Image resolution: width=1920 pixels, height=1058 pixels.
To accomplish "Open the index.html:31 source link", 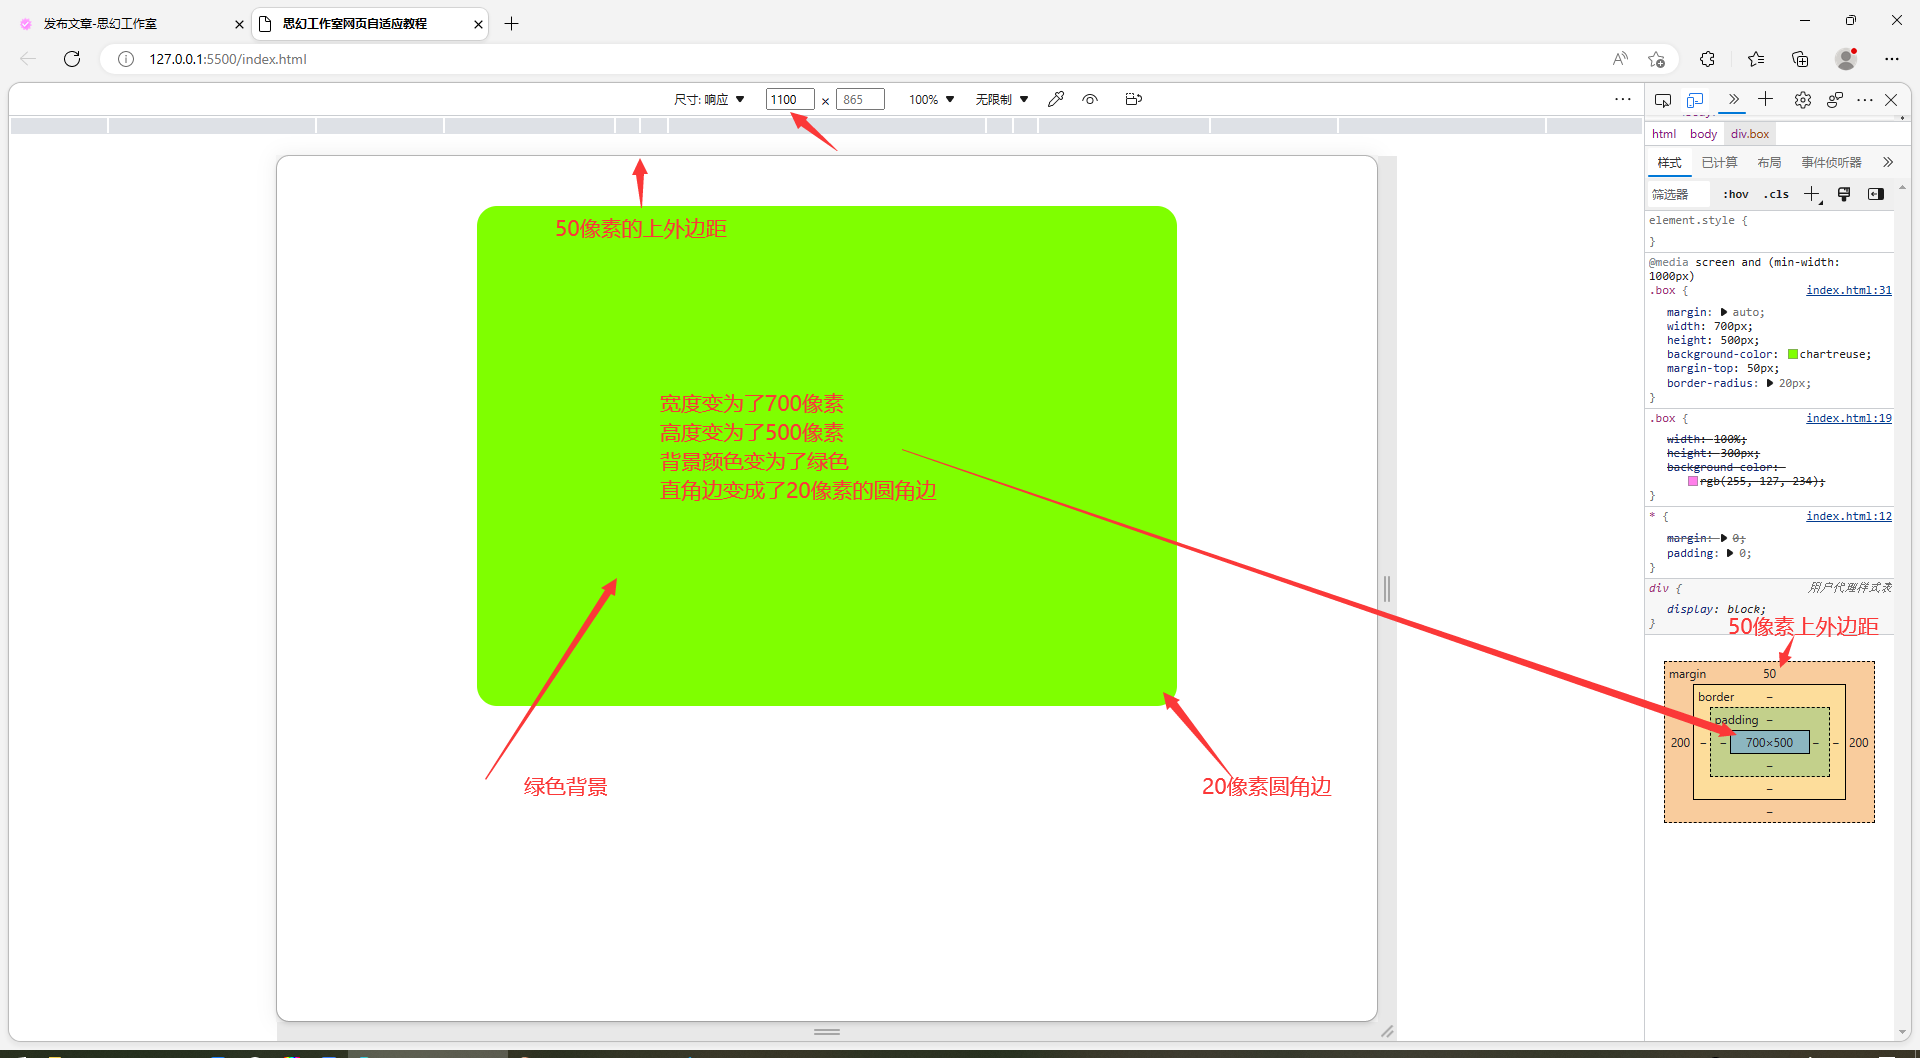I will click(x=1848, y=290).
